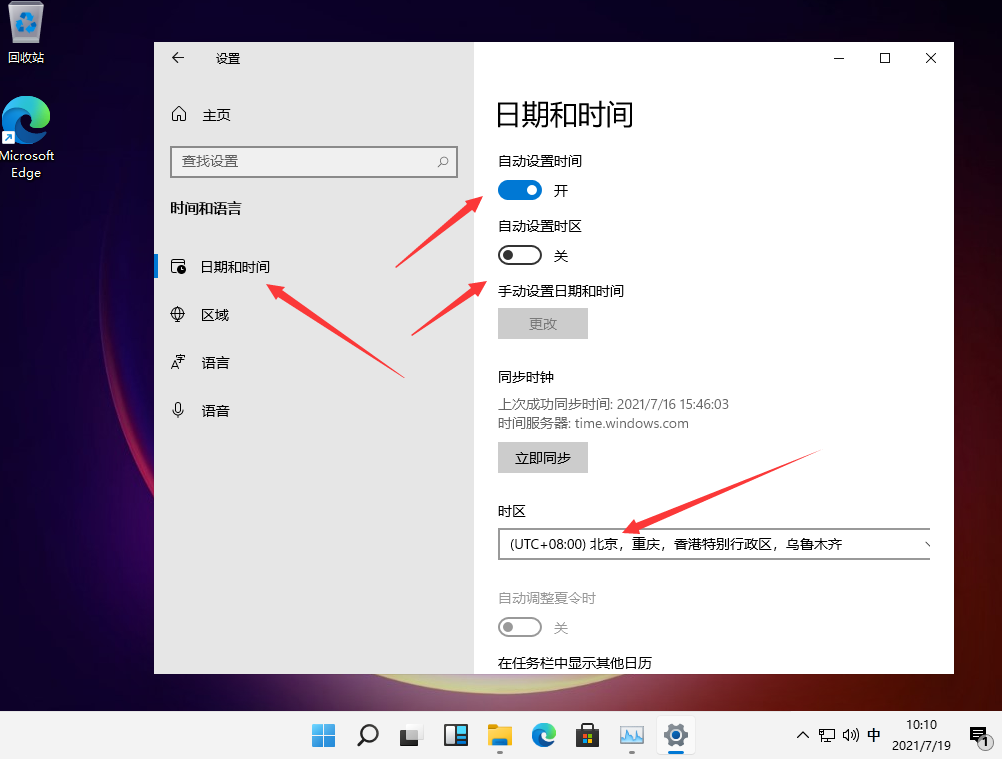Click the 更改 button
Screen dimensions: 1002x759
click(543, 324)
